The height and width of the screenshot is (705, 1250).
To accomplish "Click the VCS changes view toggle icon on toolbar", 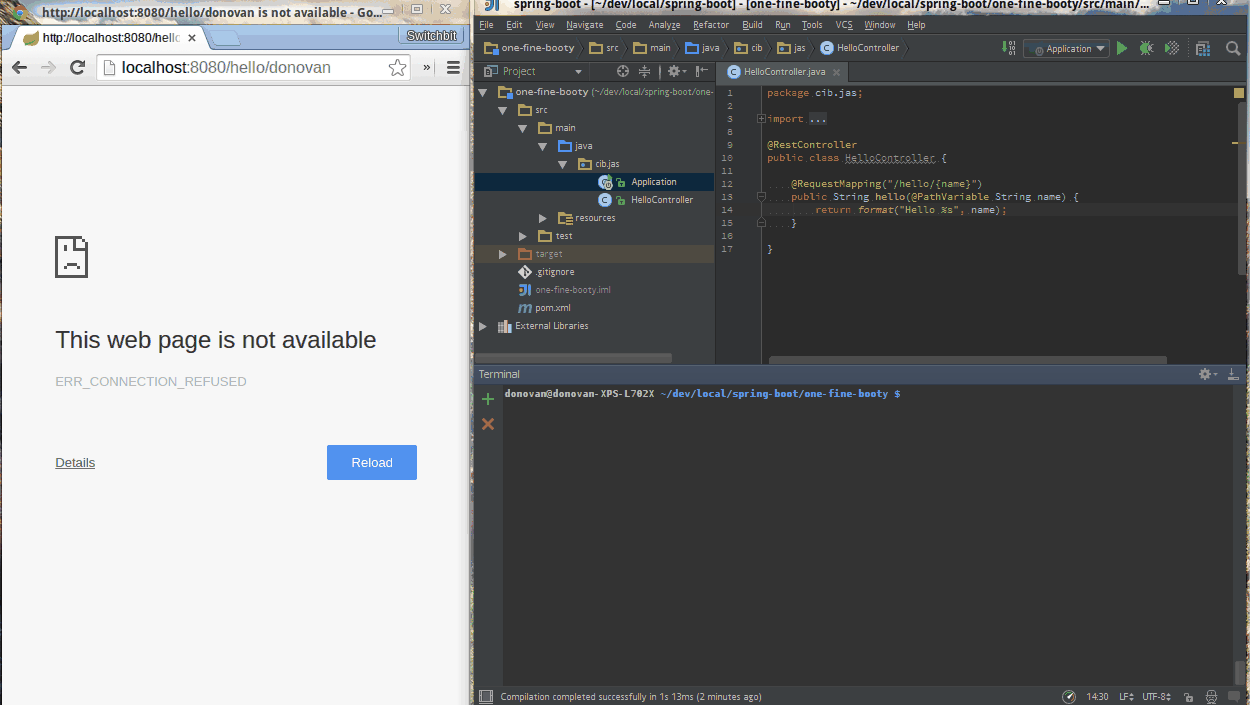I will (1203, 47).
